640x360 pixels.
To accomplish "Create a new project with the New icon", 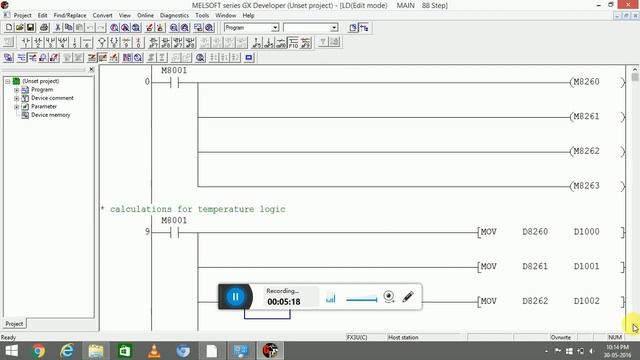I will pos(9,28).
